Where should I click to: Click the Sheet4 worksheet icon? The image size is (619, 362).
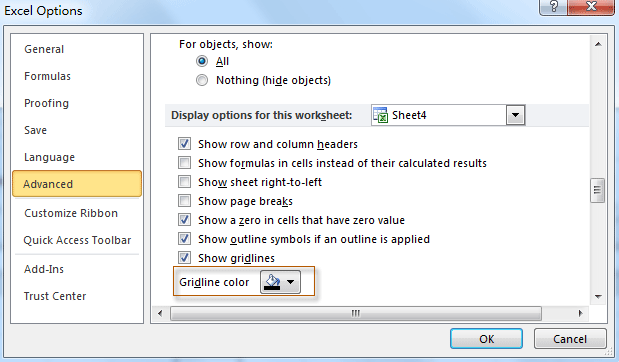[x=381, y=115]
